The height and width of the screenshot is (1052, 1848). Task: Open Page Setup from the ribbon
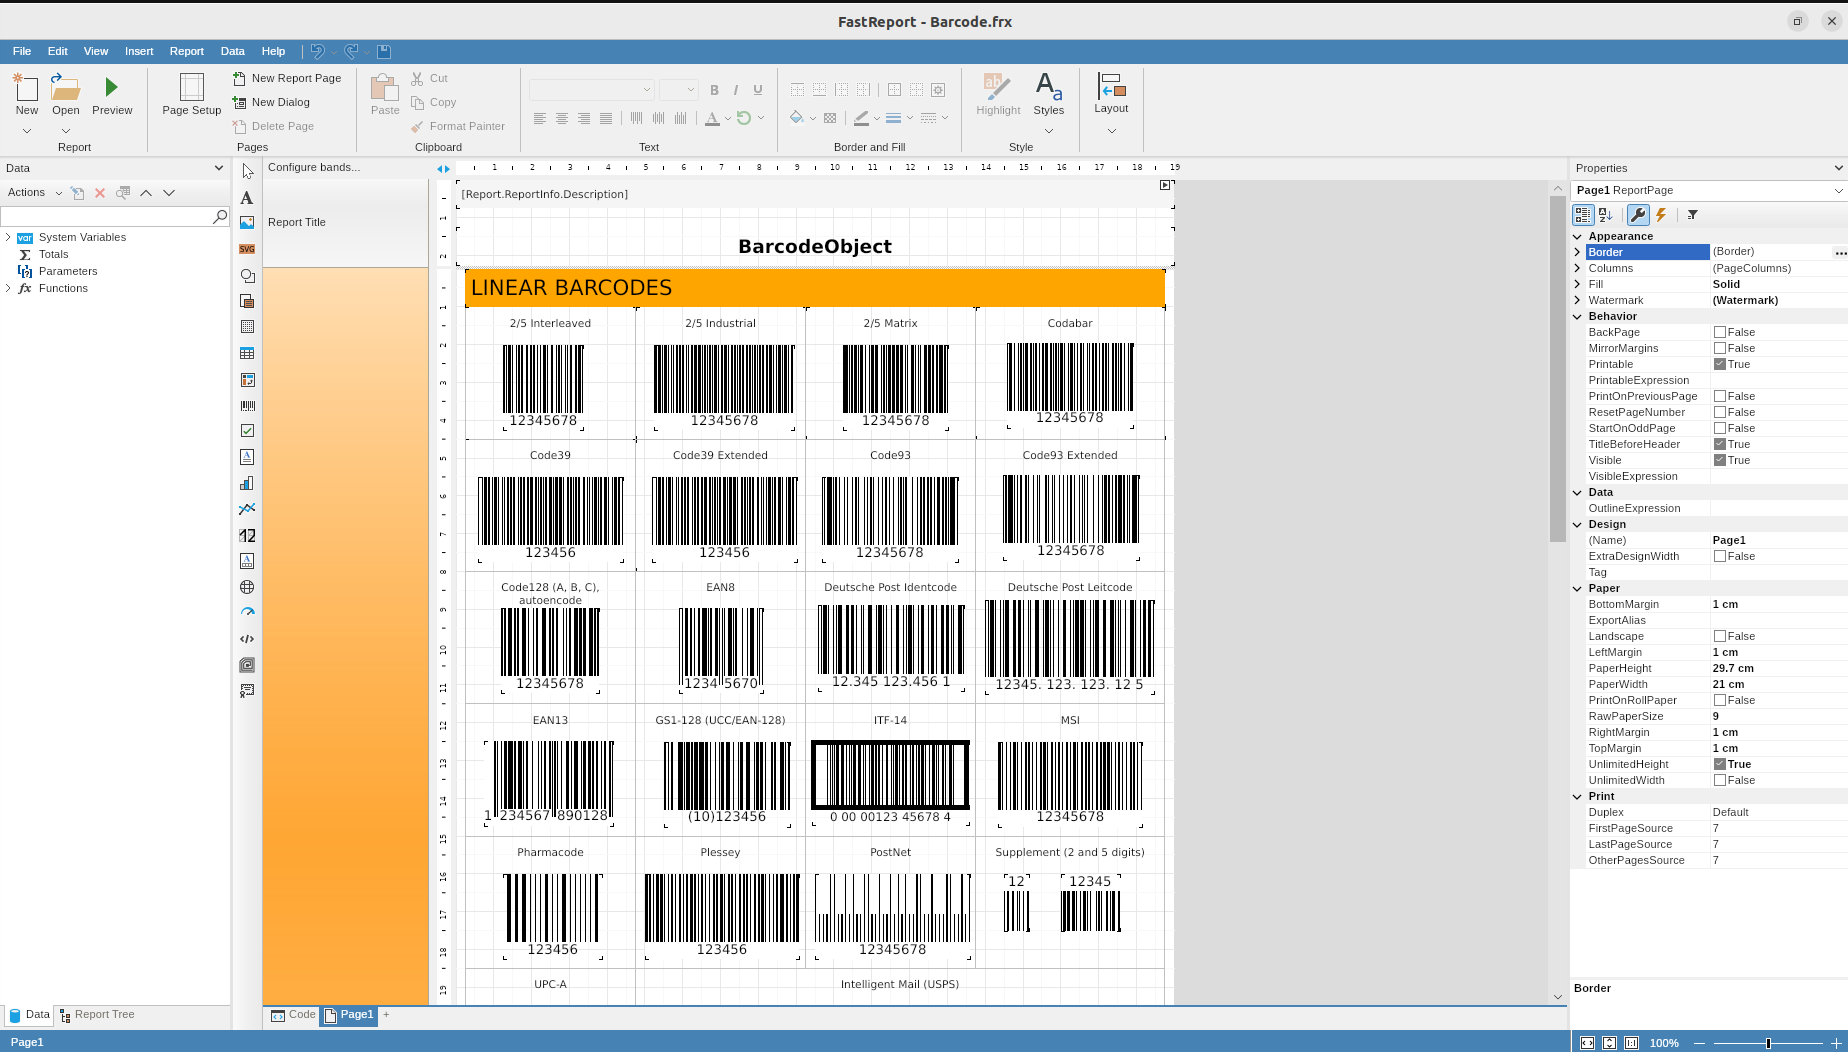(191, 95)
